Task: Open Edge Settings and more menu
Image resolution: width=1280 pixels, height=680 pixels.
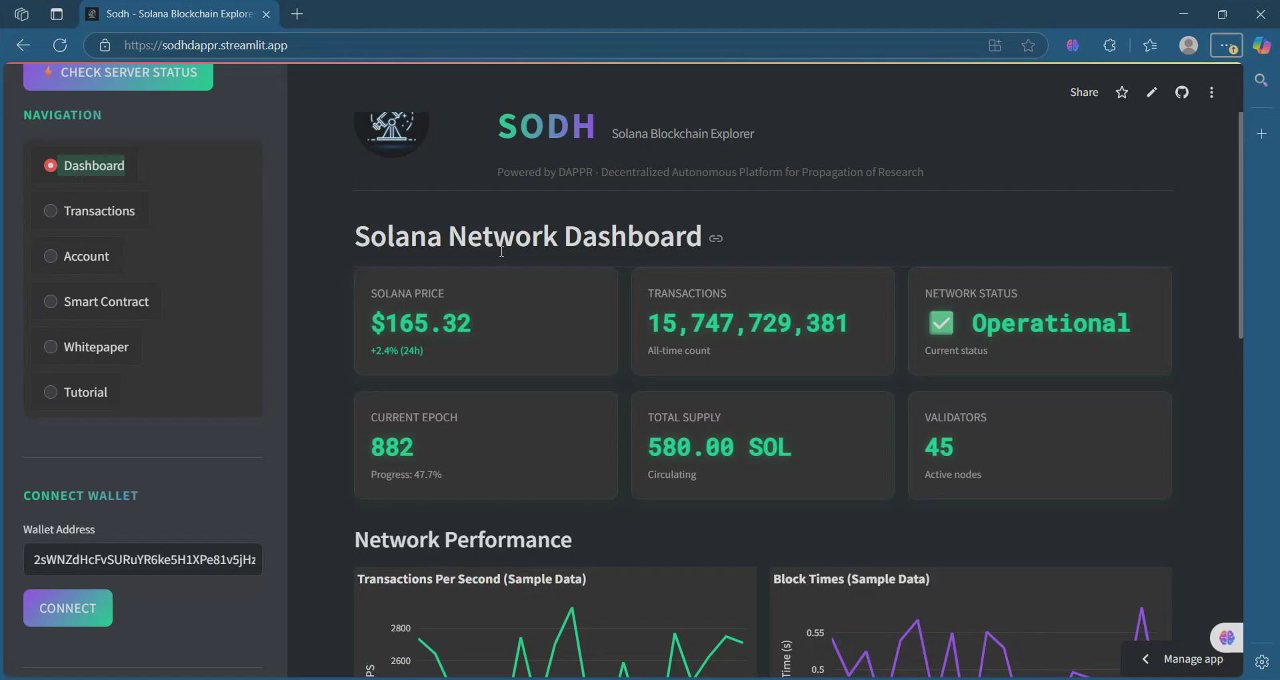Action: click(x=1226, y=45)
